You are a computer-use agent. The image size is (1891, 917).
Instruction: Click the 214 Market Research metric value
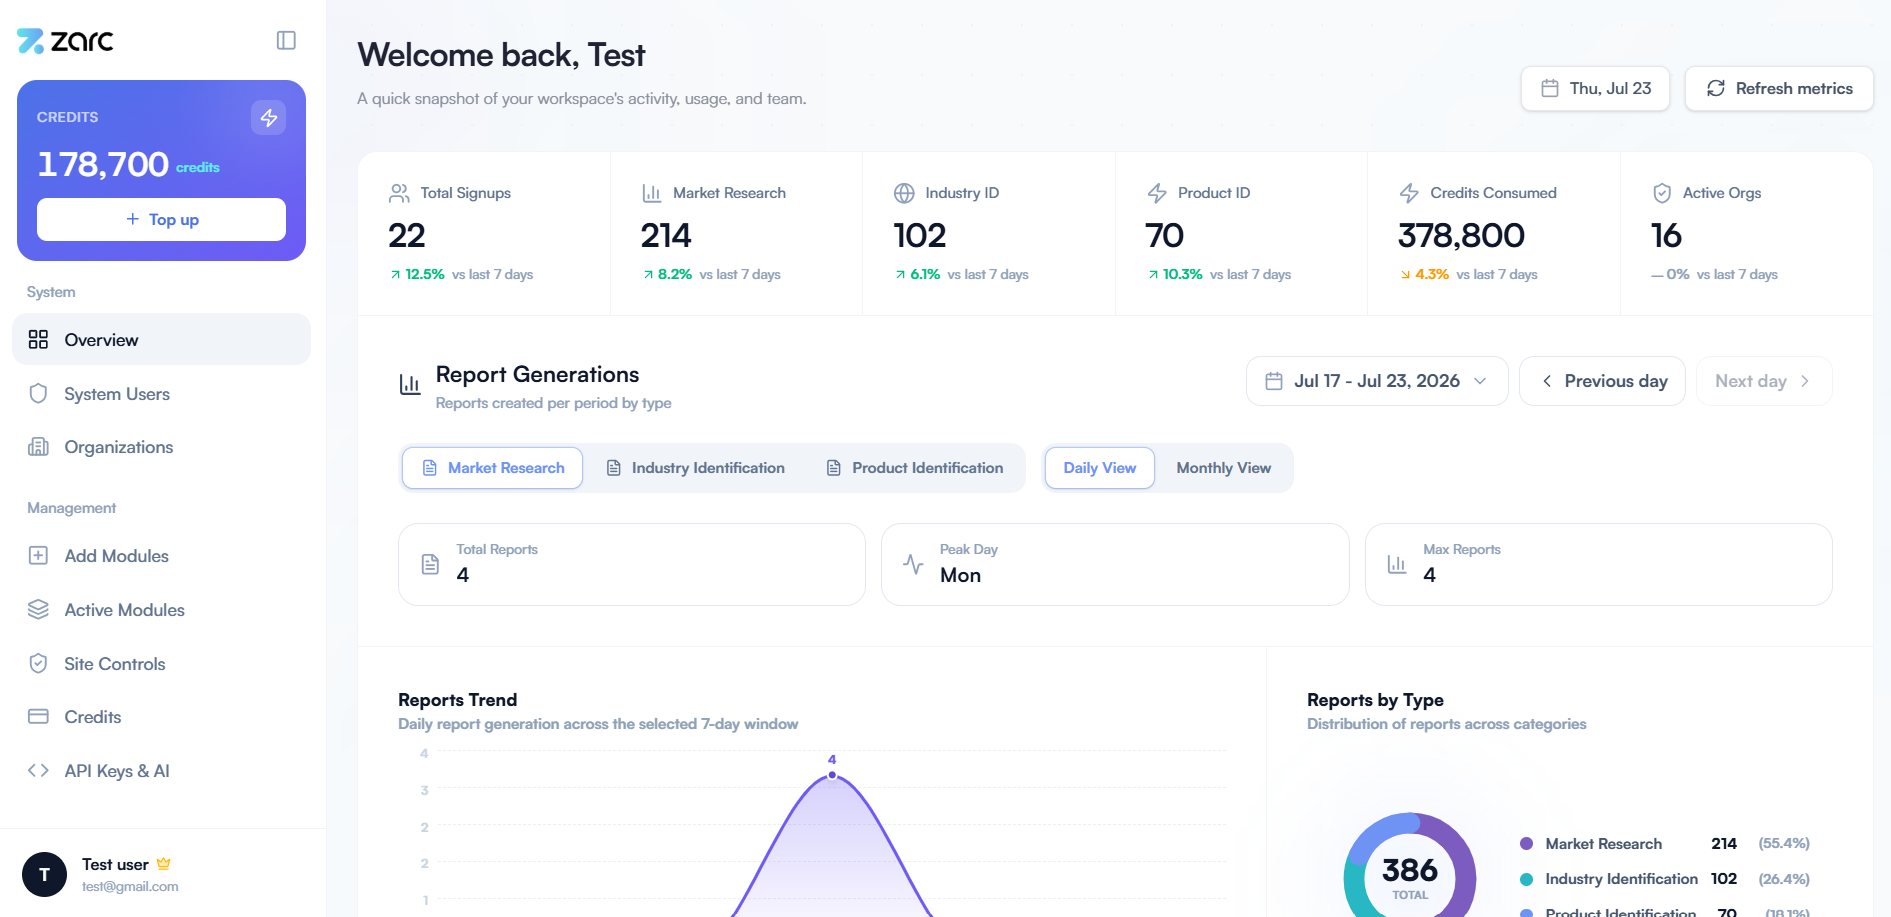(666, 236)
